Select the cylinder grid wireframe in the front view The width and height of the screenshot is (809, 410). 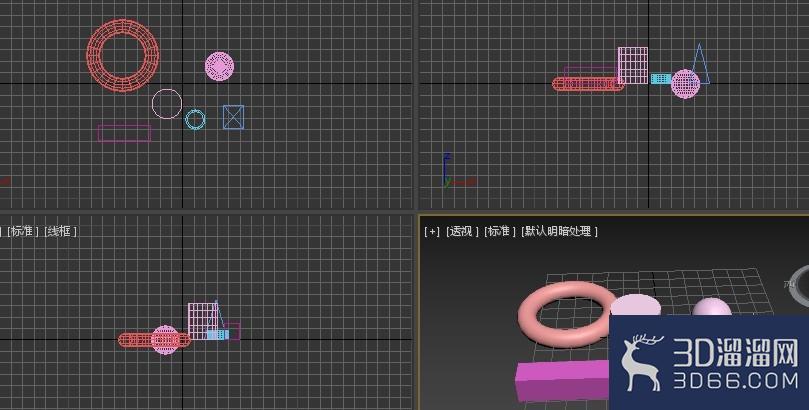click(x=633, y=65)
